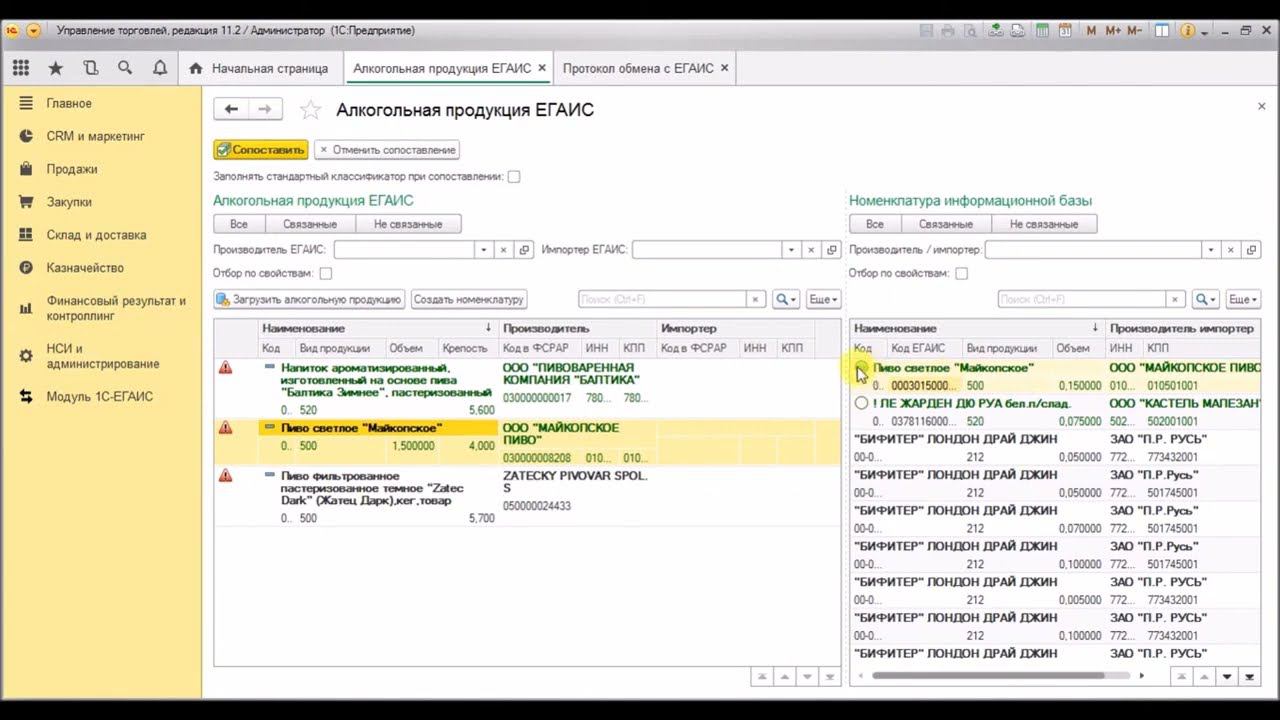Open right table search options dropdown

tap(1205, 299)
